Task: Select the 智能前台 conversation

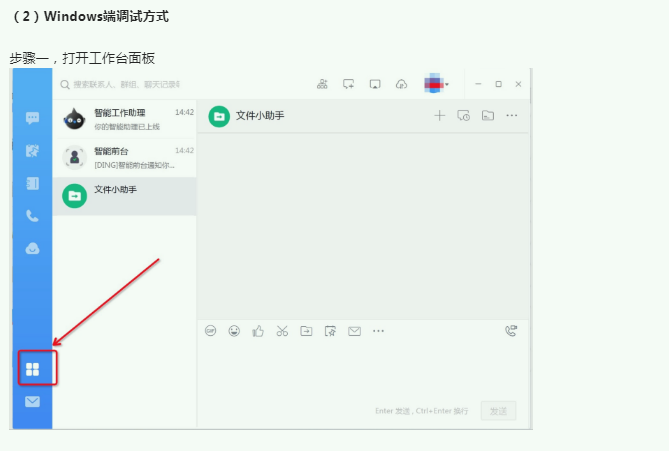Action: (125, 157)
